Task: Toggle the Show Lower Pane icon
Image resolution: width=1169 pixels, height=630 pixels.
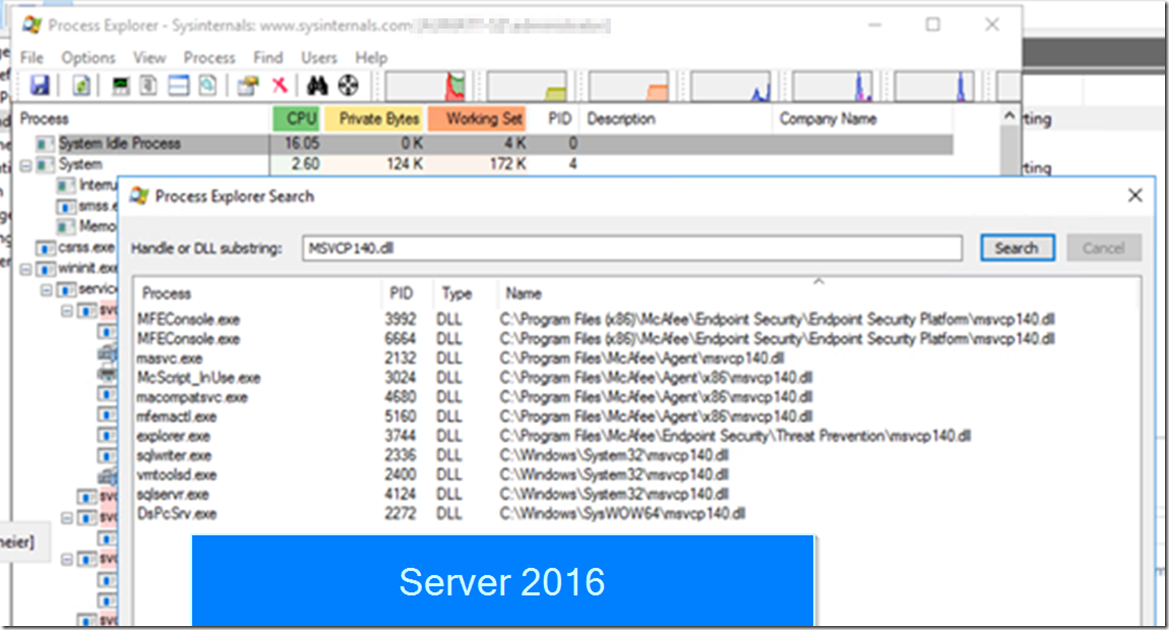Action: [179, 86]
